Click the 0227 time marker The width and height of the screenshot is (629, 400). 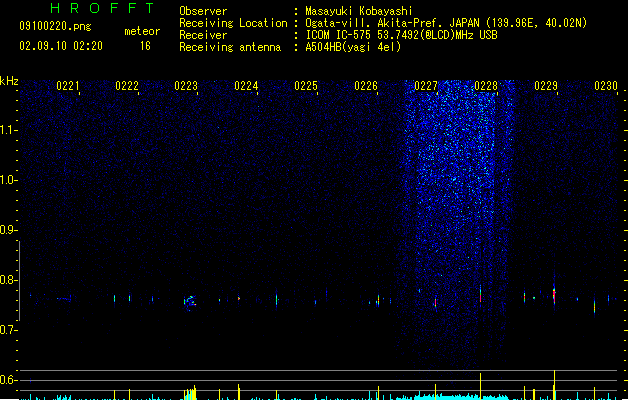[x=426, y=86]
